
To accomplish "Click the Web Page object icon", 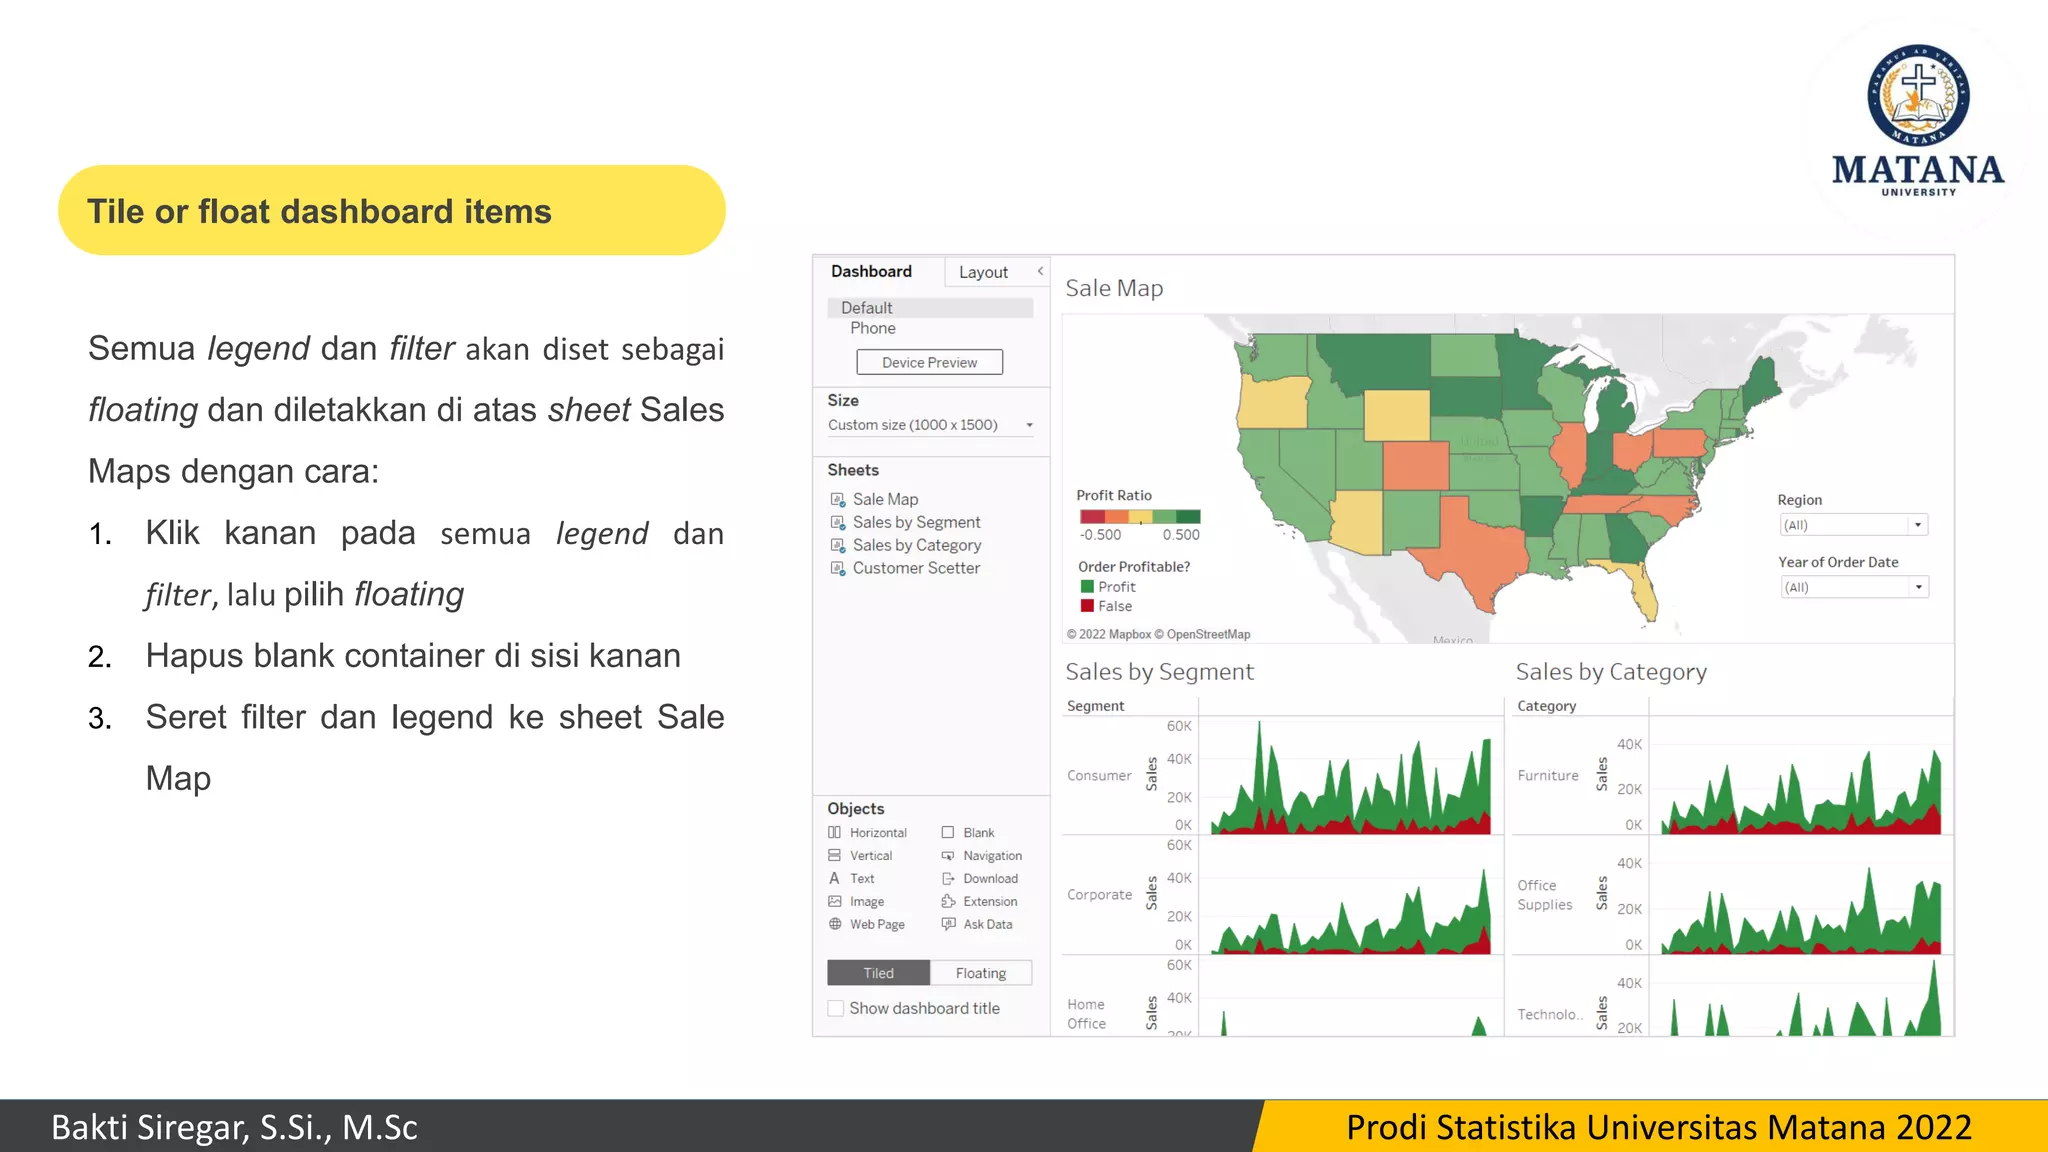I will (835, 924).
